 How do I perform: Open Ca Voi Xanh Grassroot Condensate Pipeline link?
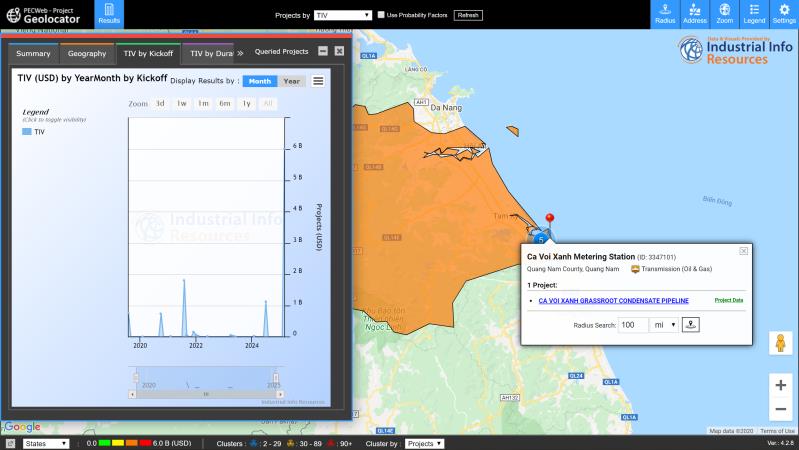[613, 300]
